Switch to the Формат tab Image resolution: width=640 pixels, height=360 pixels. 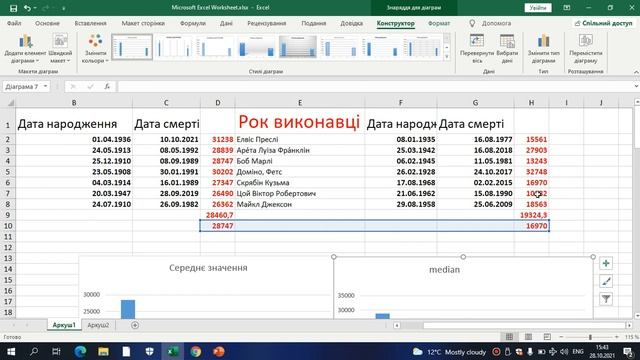439,23
